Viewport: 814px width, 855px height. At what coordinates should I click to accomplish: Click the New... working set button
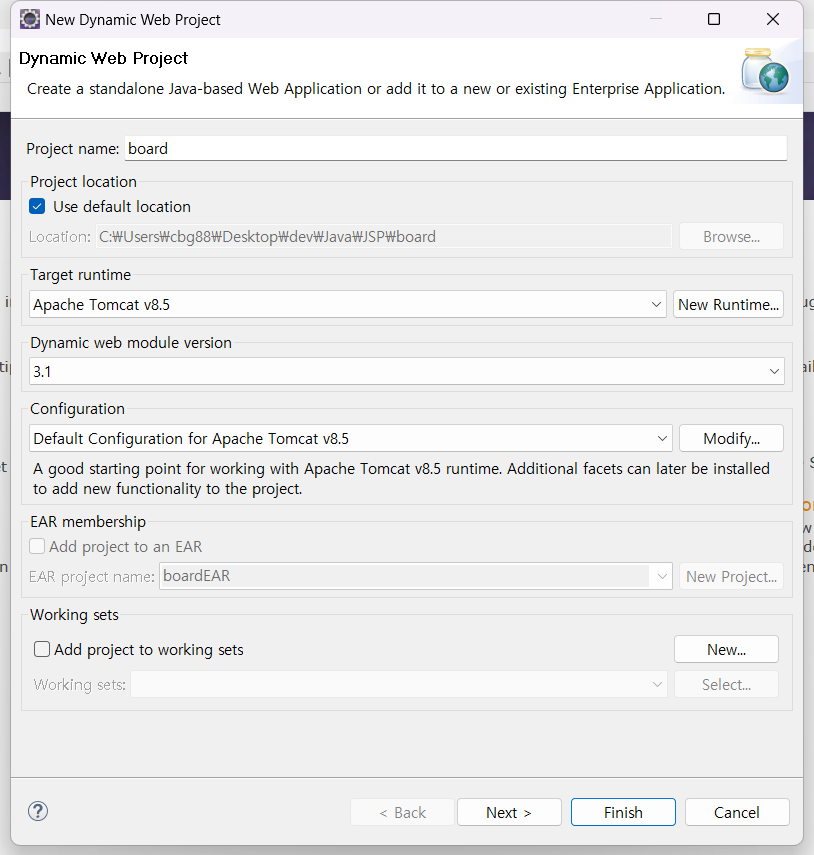point(726,649)
